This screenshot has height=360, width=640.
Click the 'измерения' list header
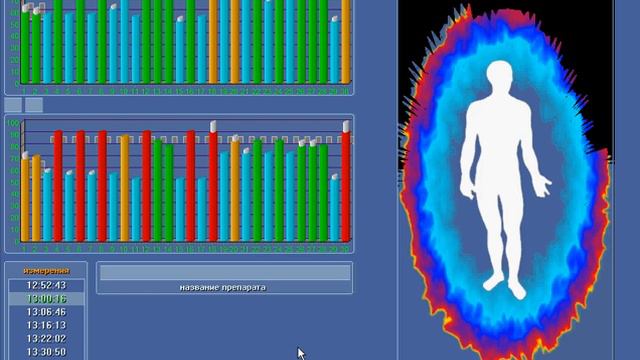[46, 271]
